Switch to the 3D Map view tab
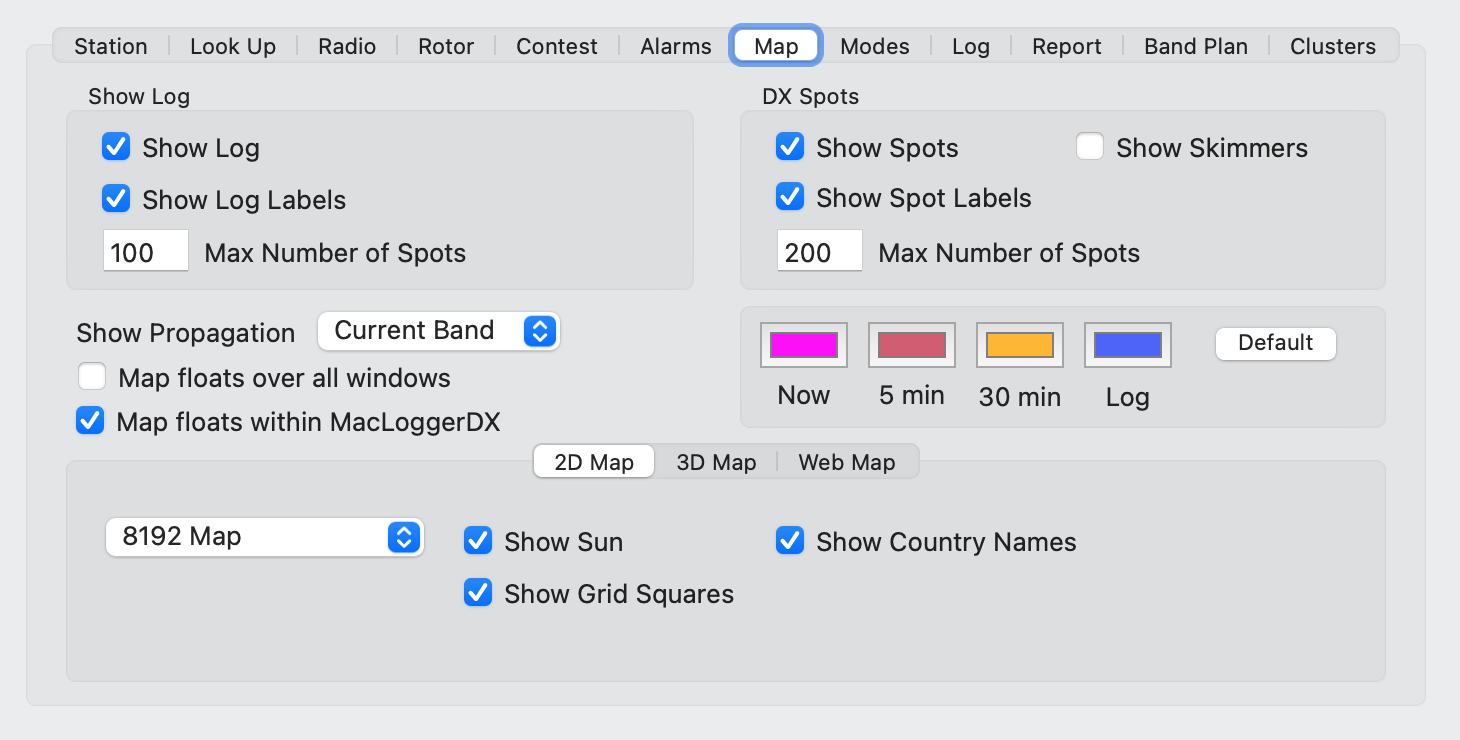The width and height of the screenshot is (1460, 740). [716, 461]
